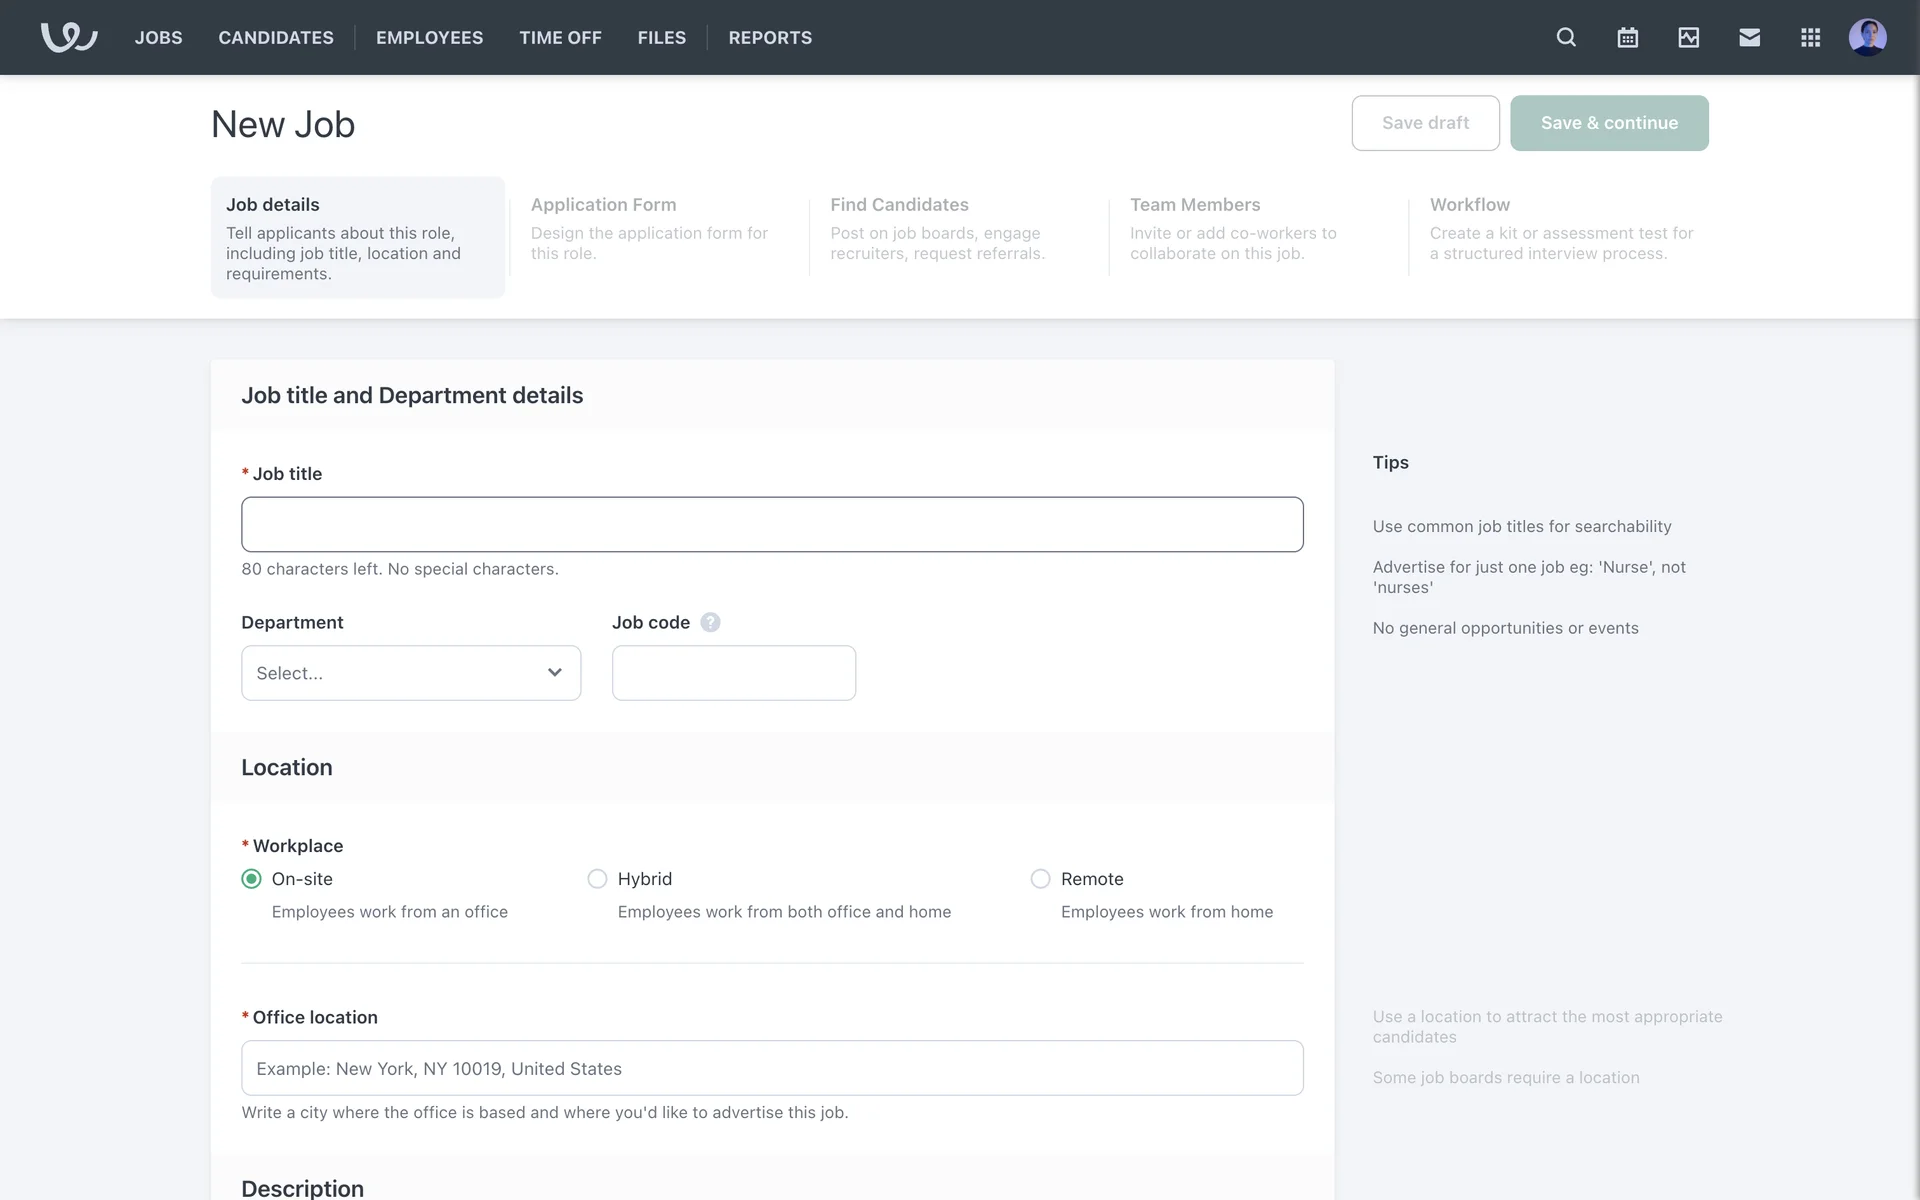Viewport: 1920px width, 1200px height.
Task: Select the On-site workplace option
Action: (252, 879)
